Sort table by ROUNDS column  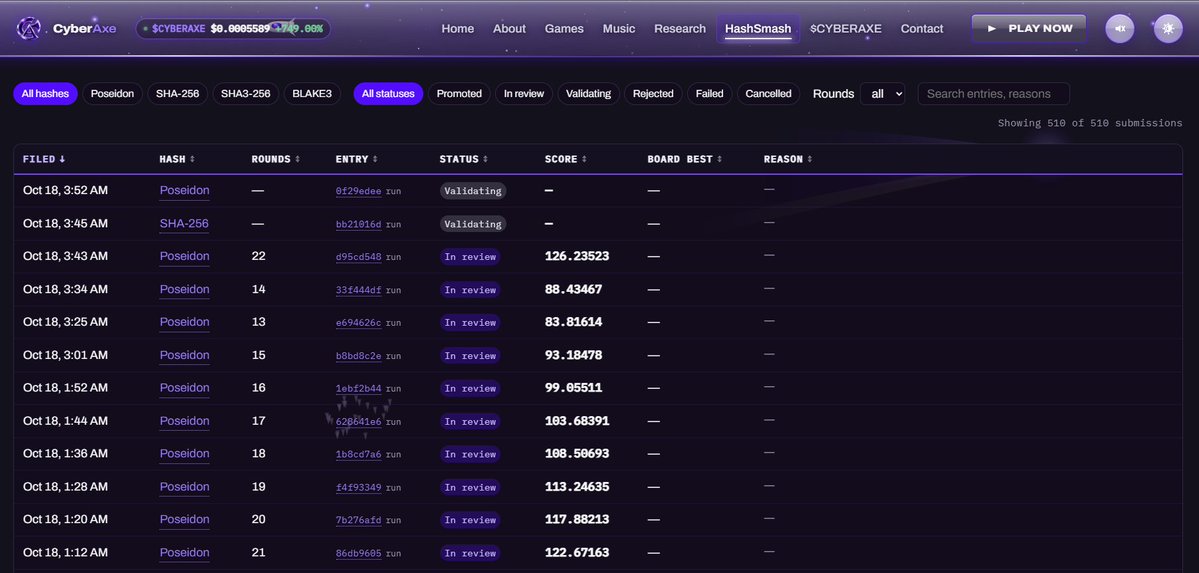point(275,159)
